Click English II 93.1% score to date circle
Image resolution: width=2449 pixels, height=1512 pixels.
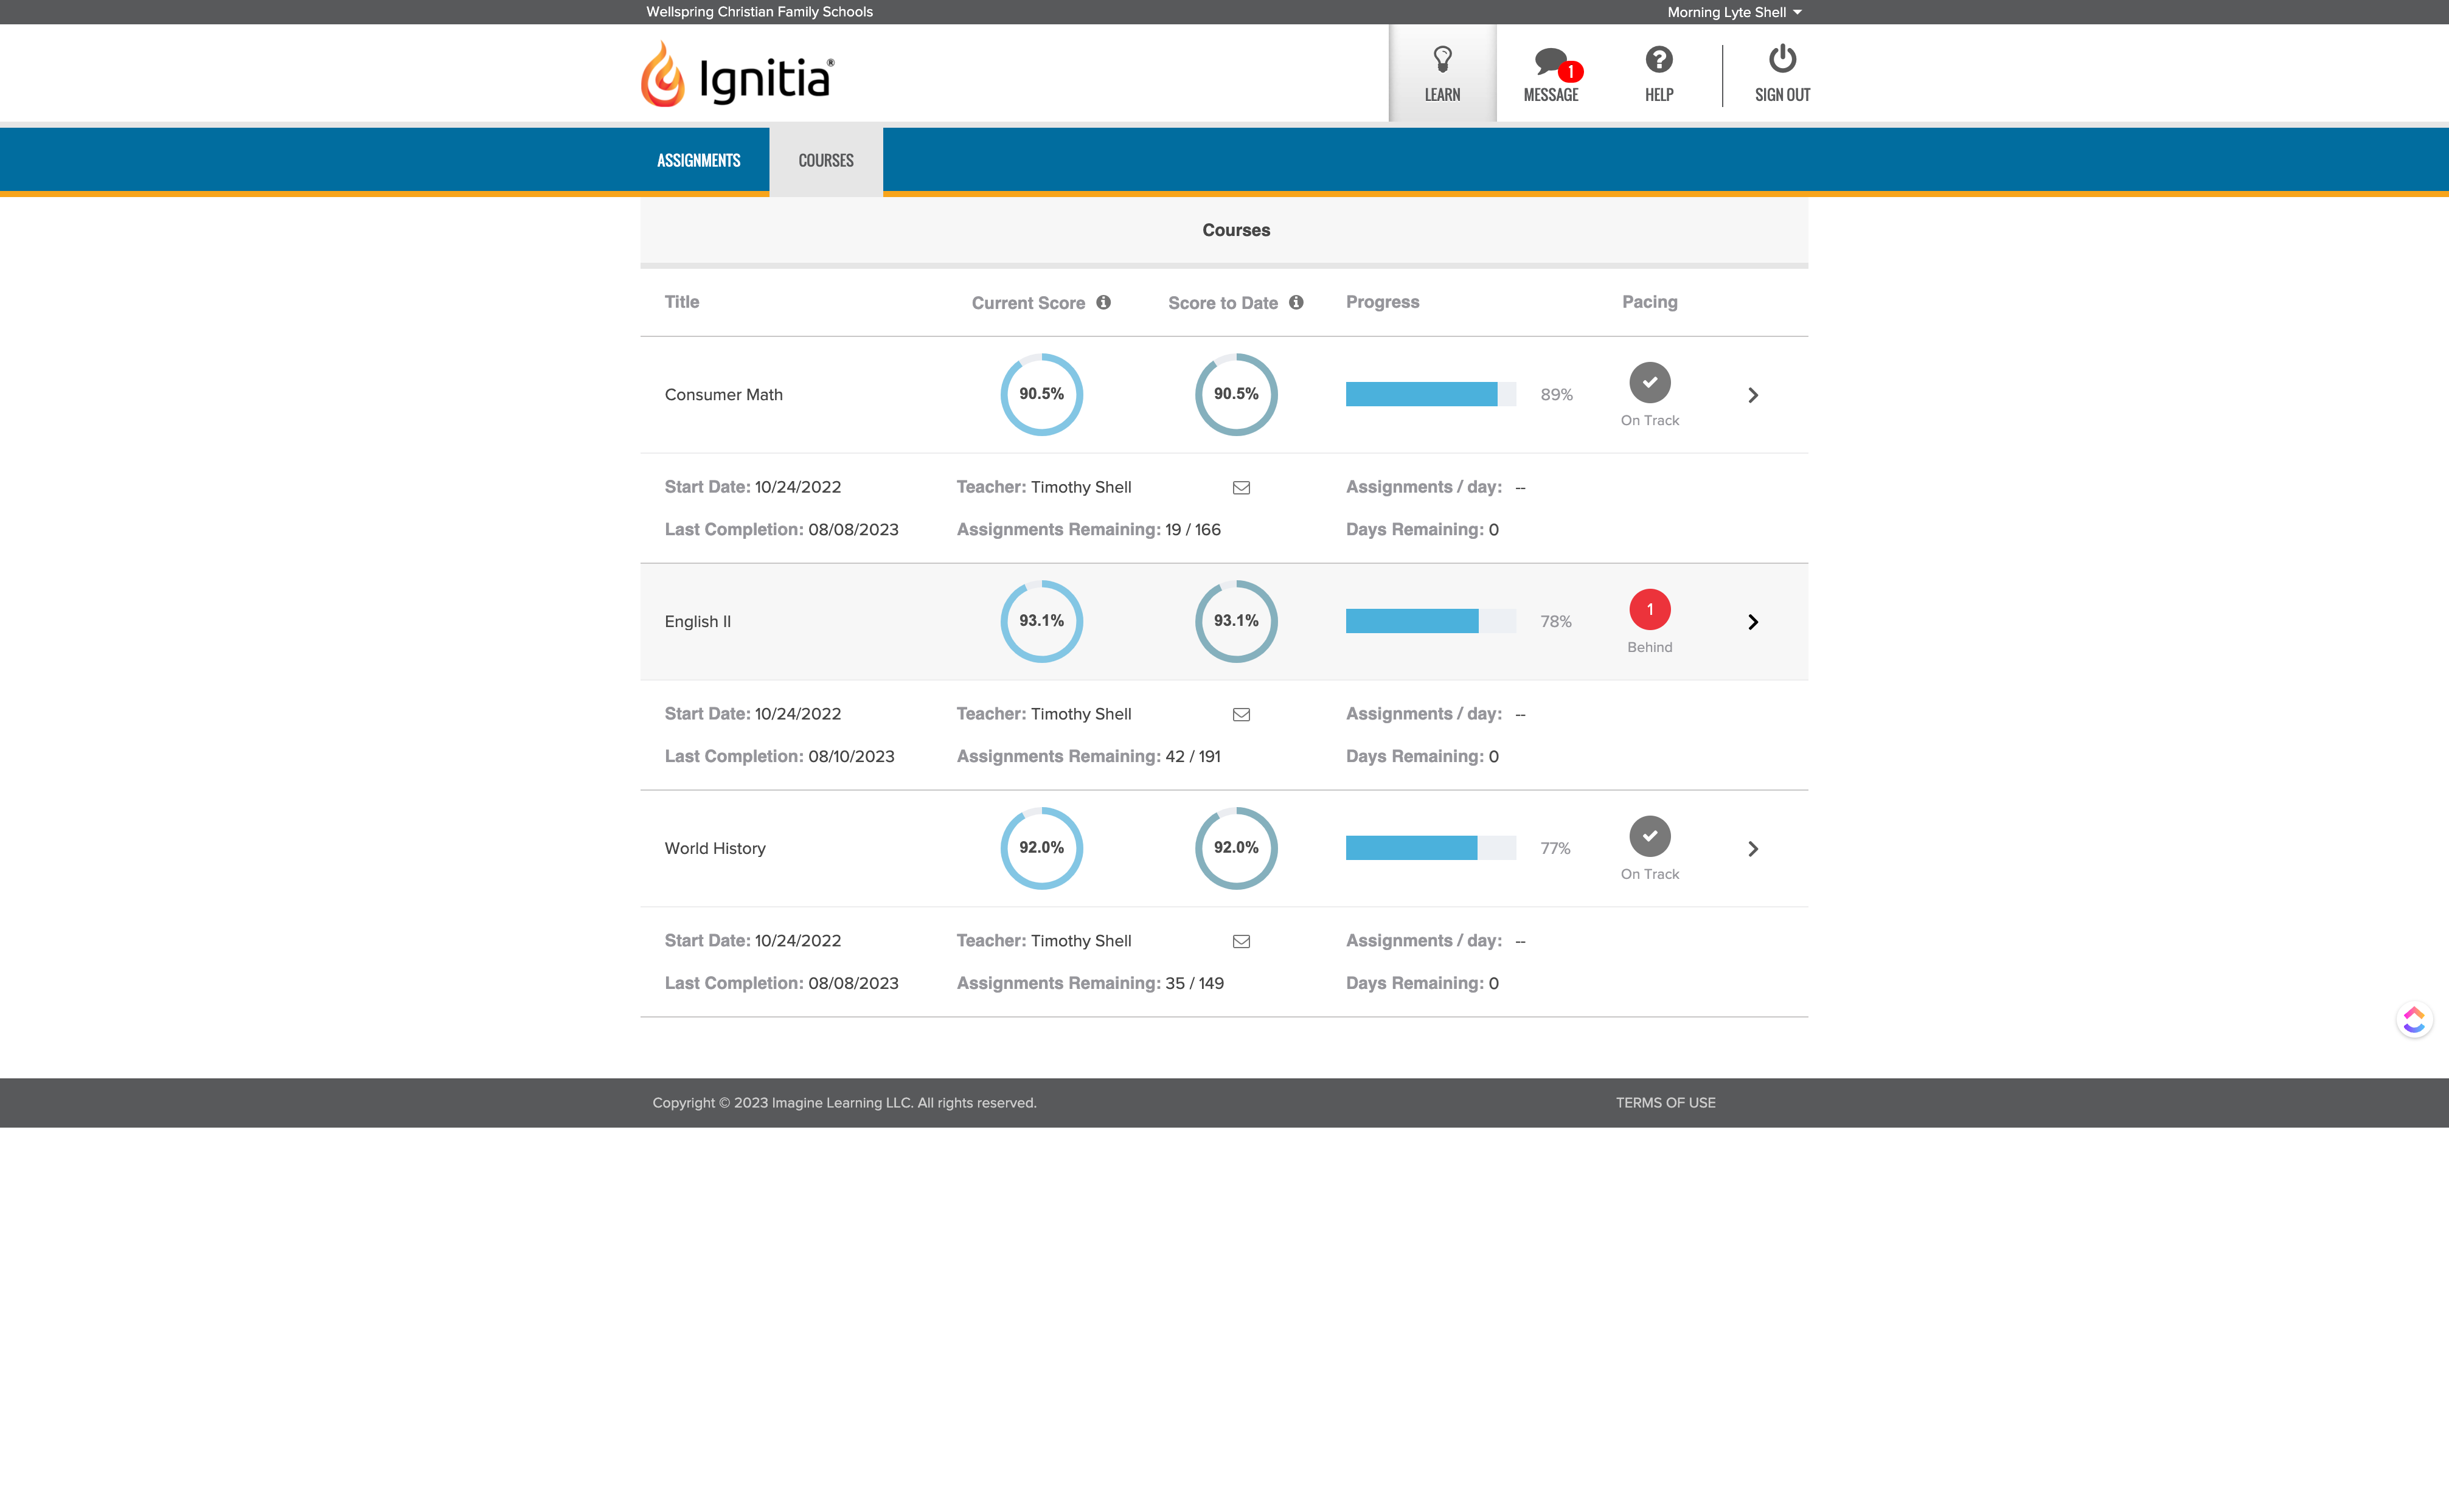point(1236,621)
